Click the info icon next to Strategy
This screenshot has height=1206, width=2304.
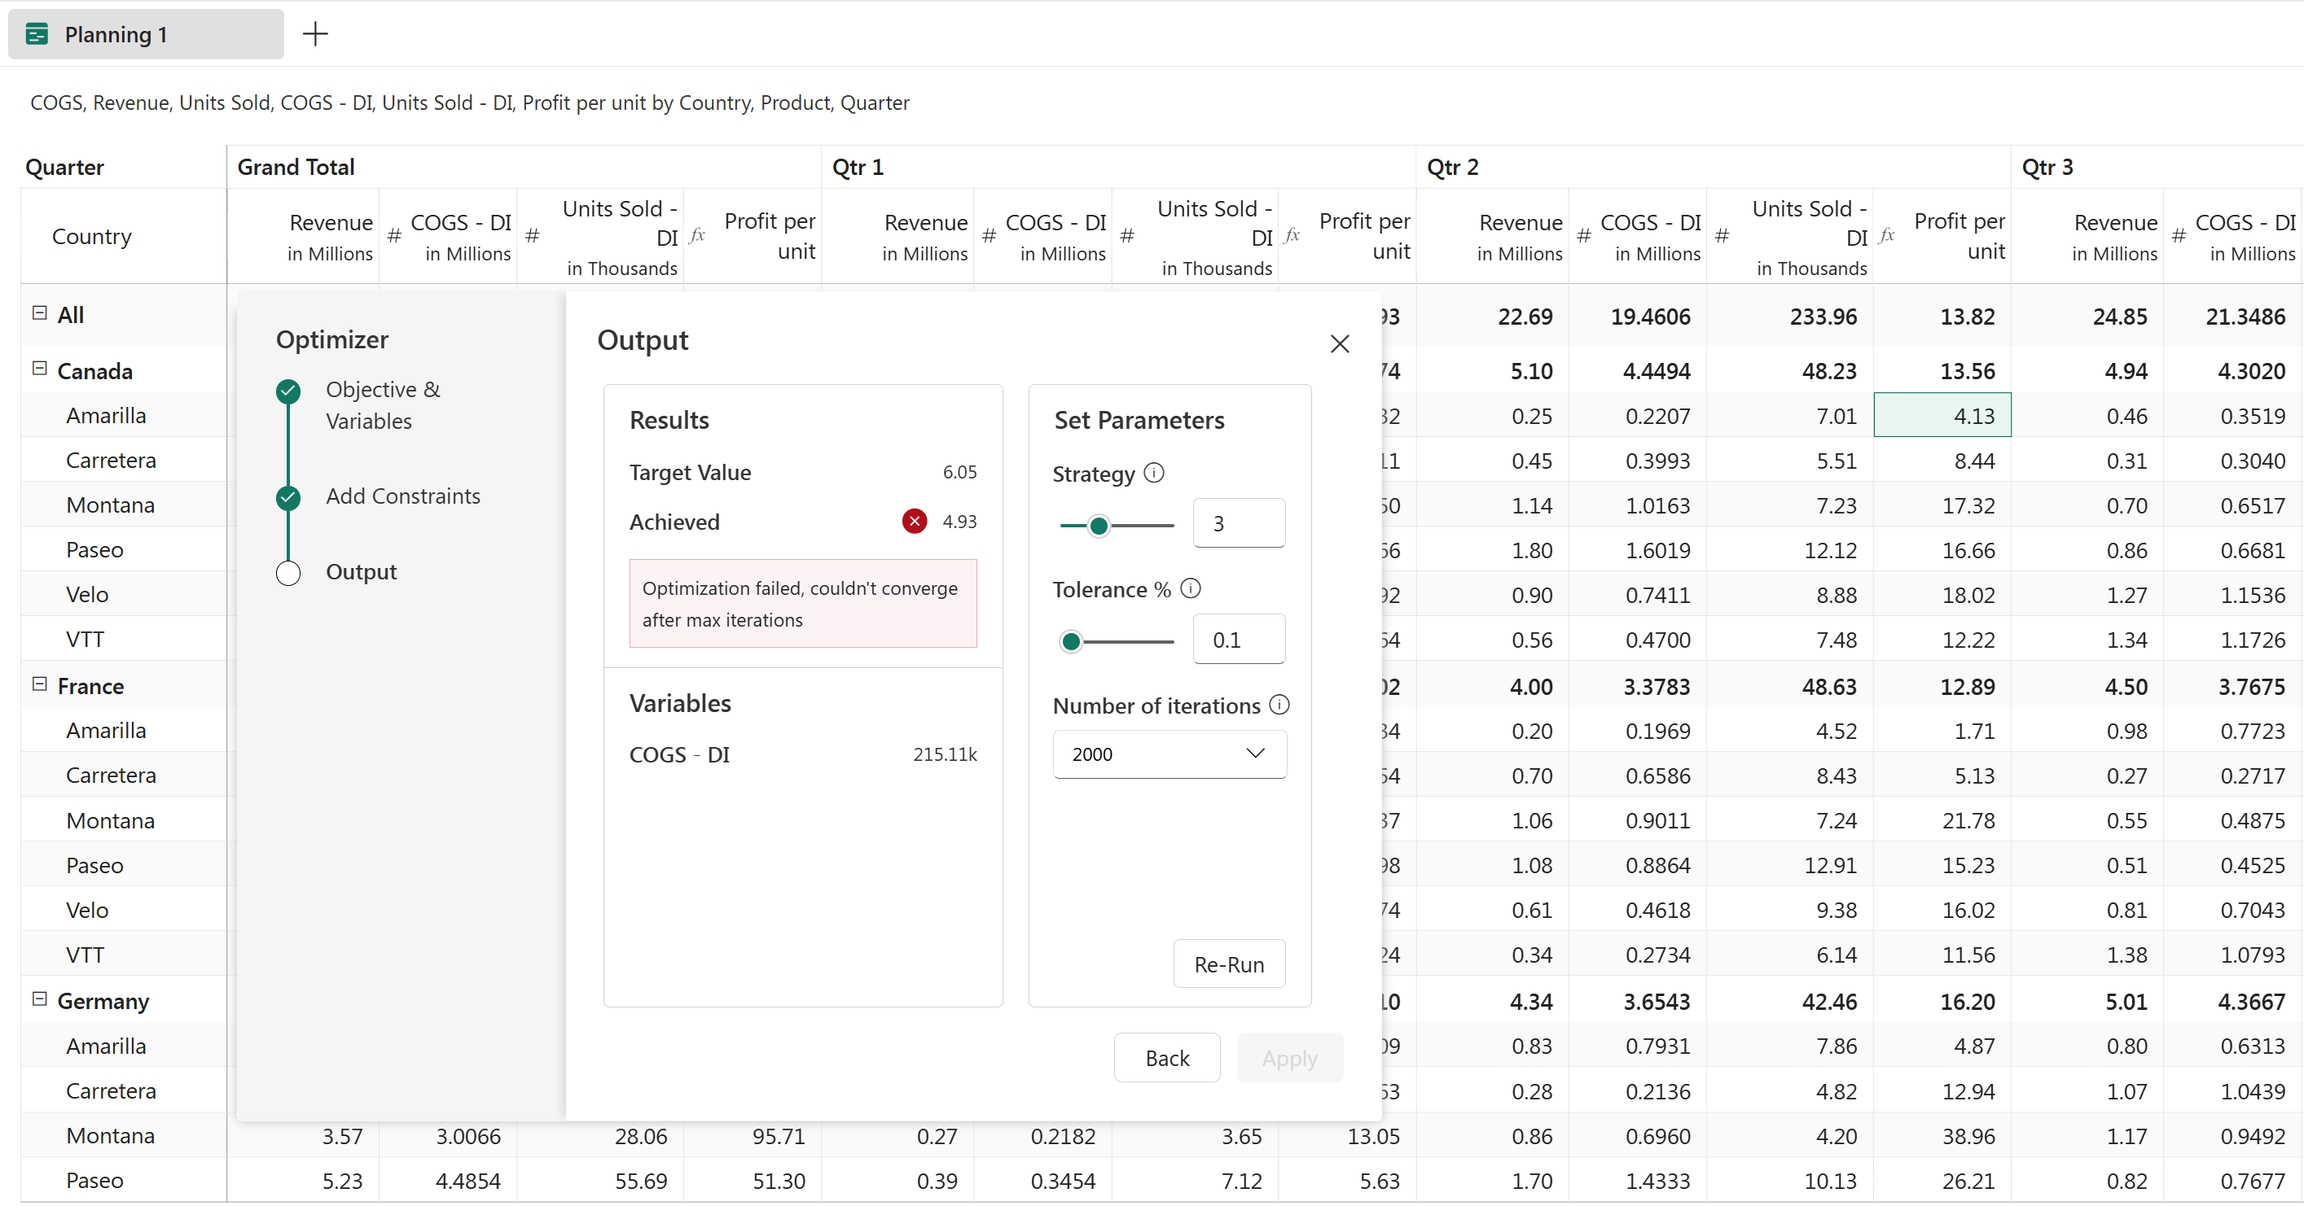[x=1154, y=473]
